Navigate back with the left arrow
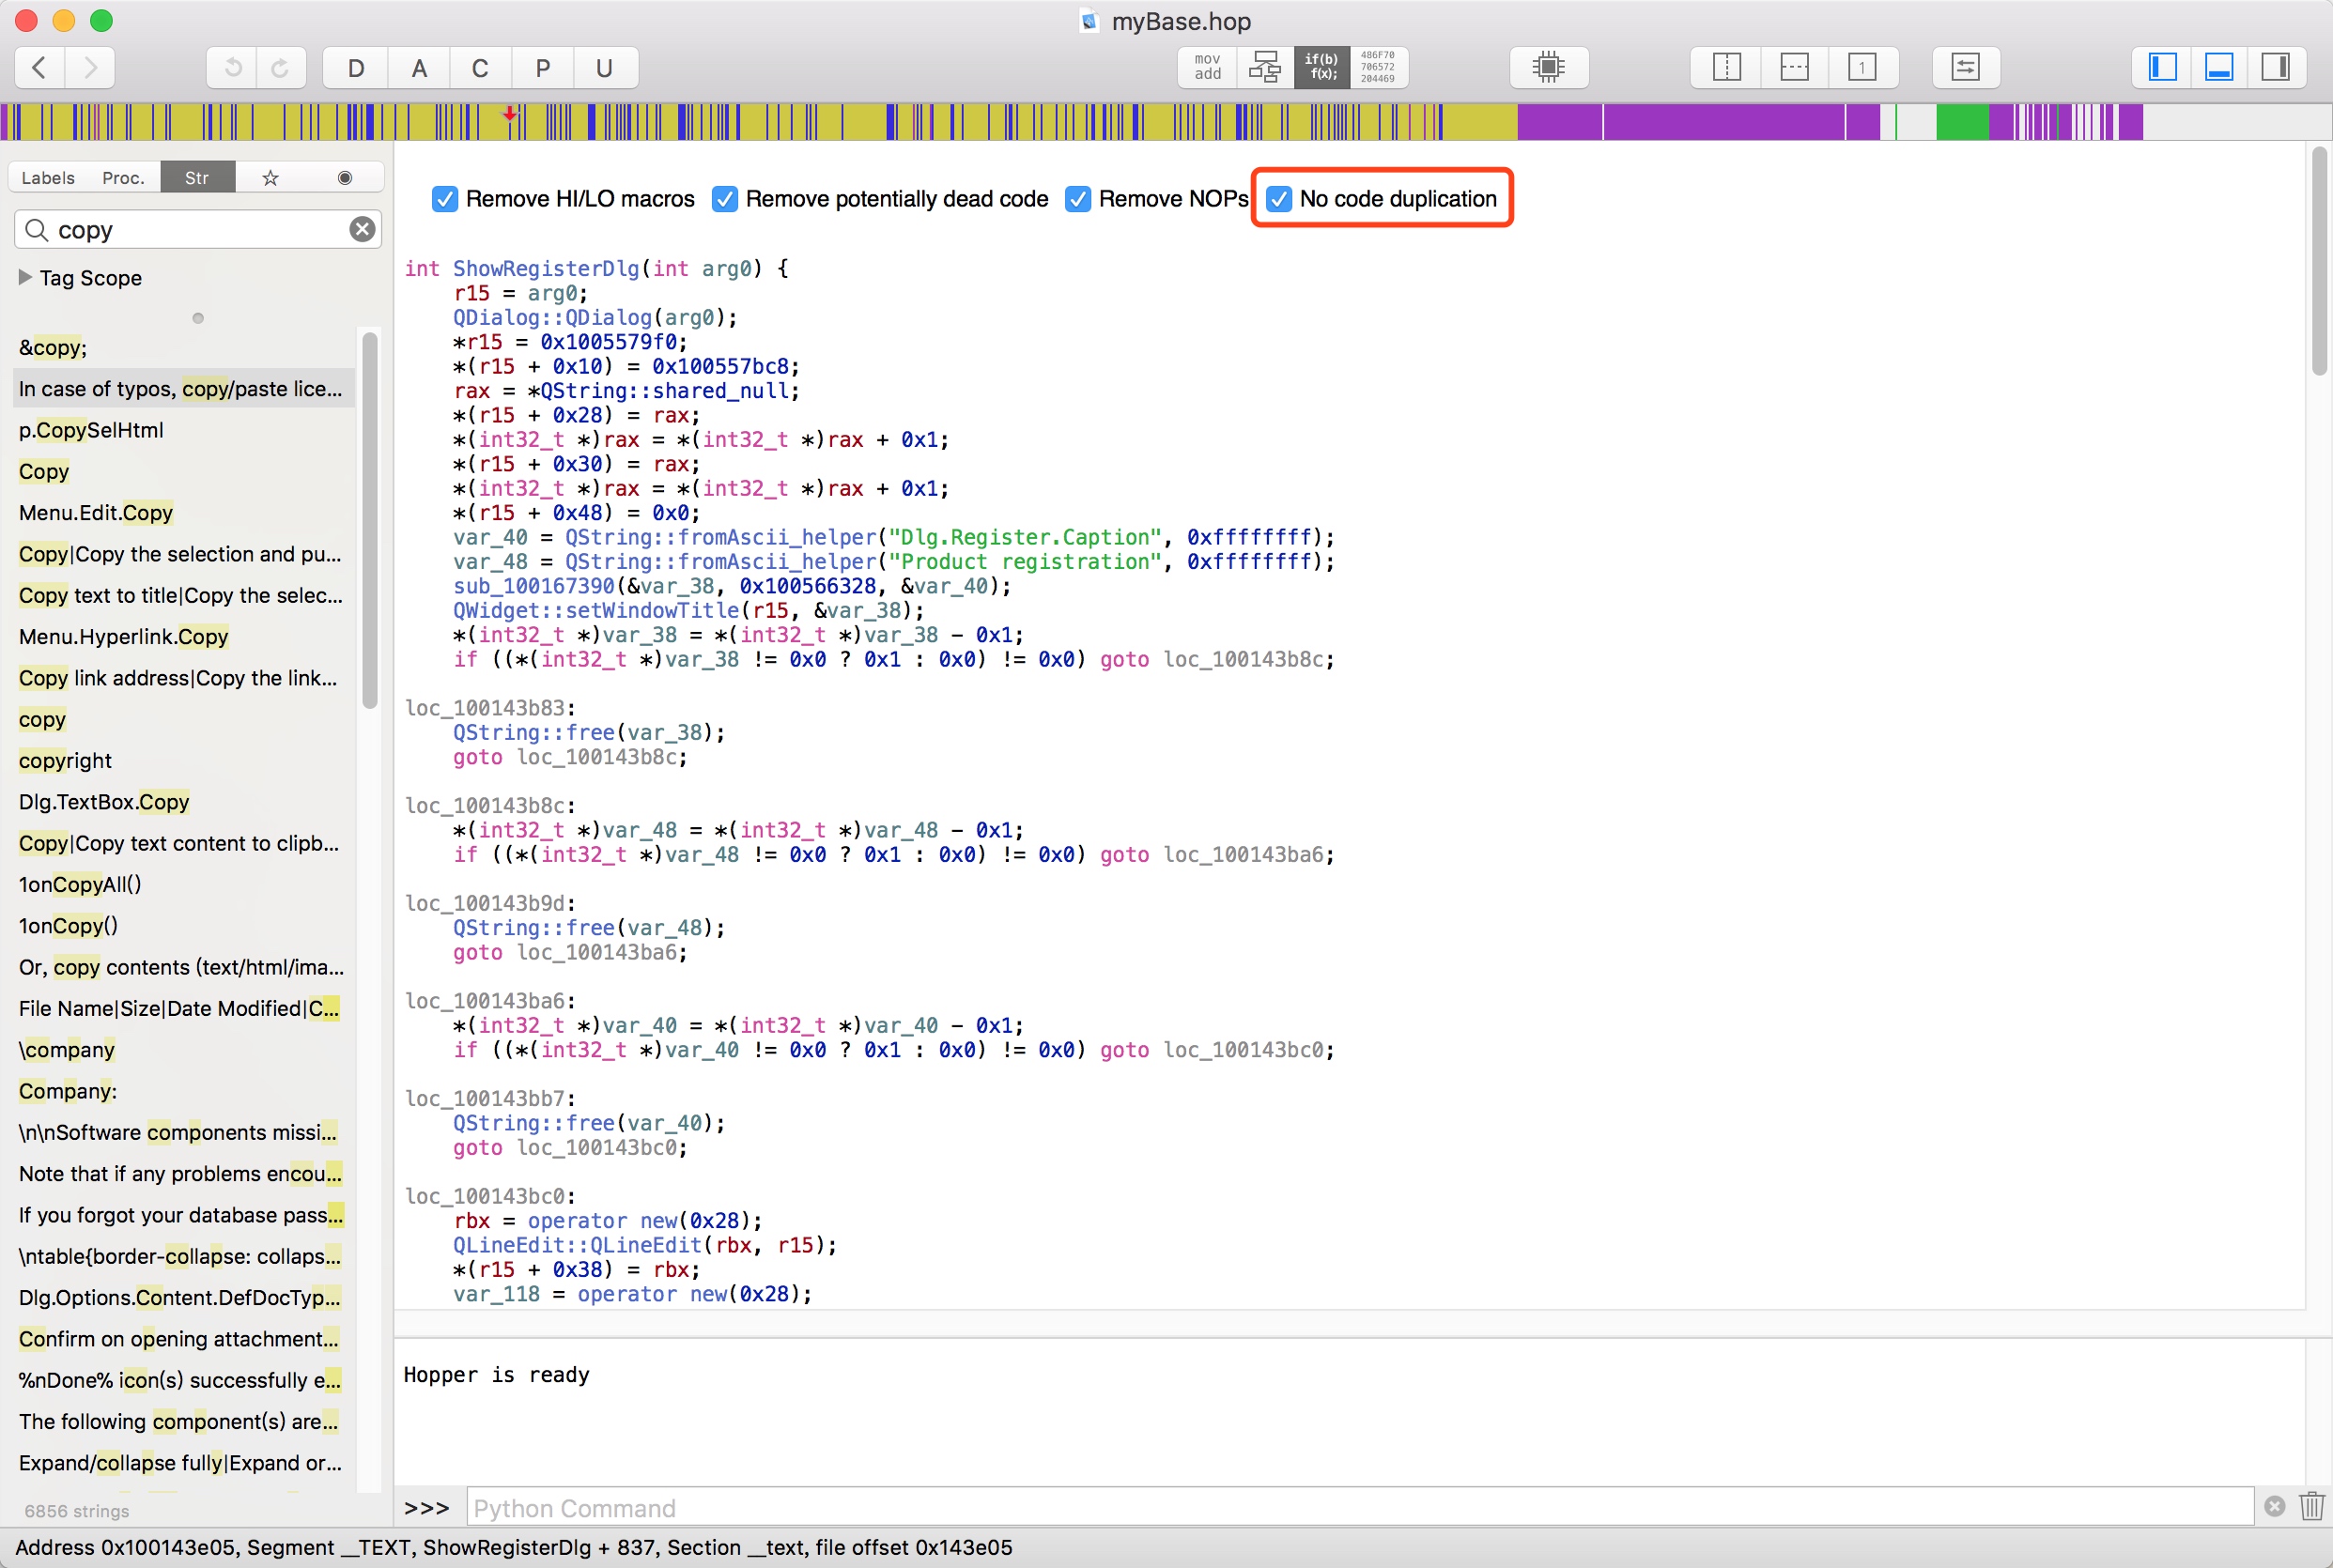 (x=40, y=67)
